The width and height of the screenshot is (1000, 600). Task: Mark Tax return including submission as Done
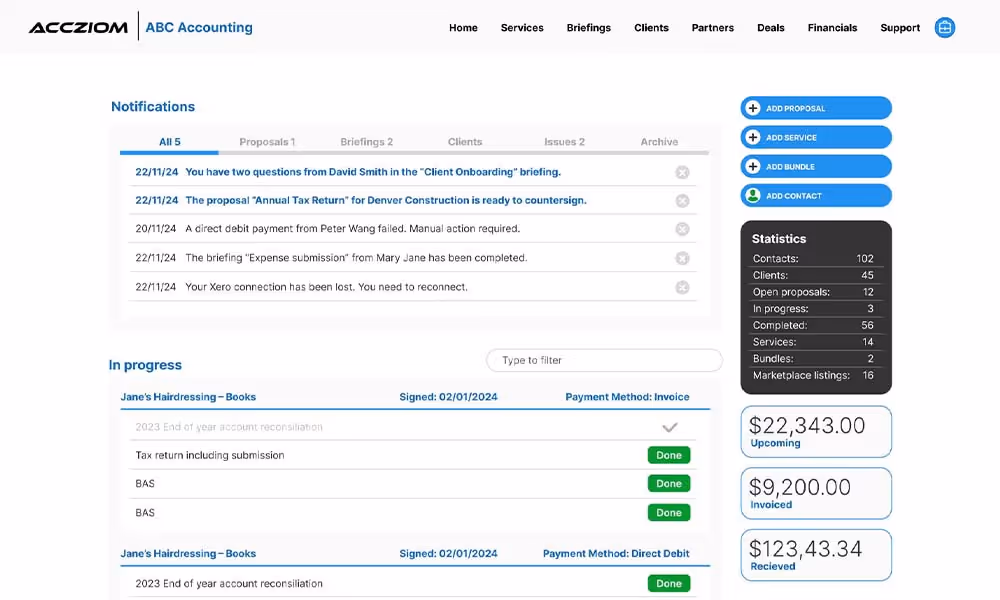[x=669, y=455]
